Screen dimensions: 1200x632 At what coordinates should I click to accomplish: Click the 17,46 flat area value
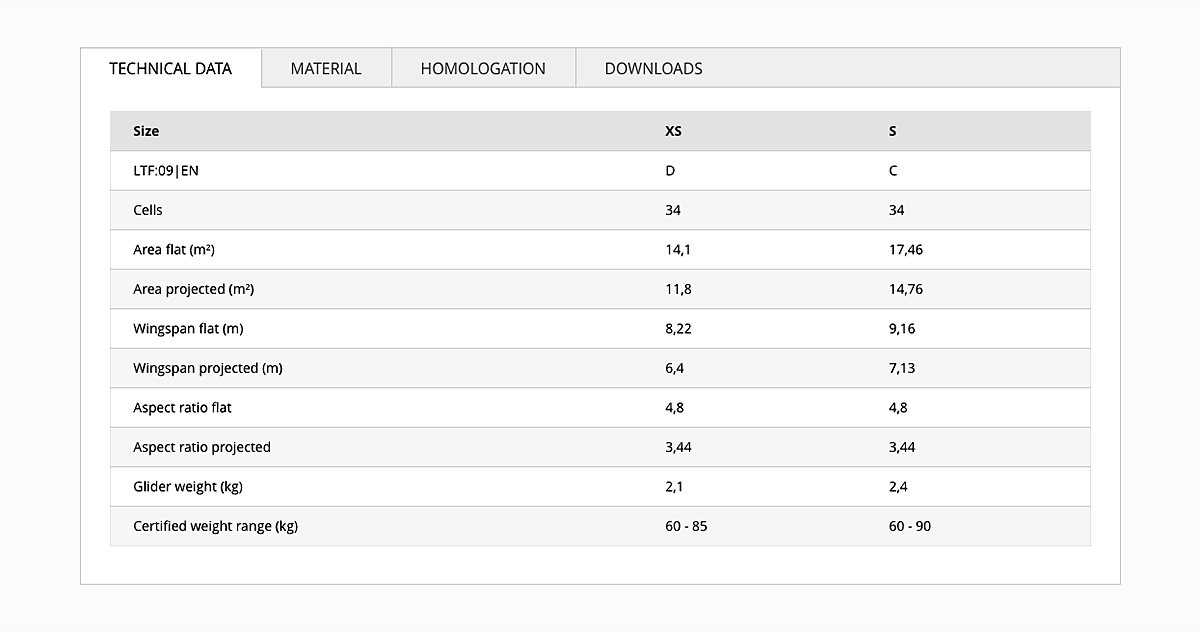tap(906, 250)
